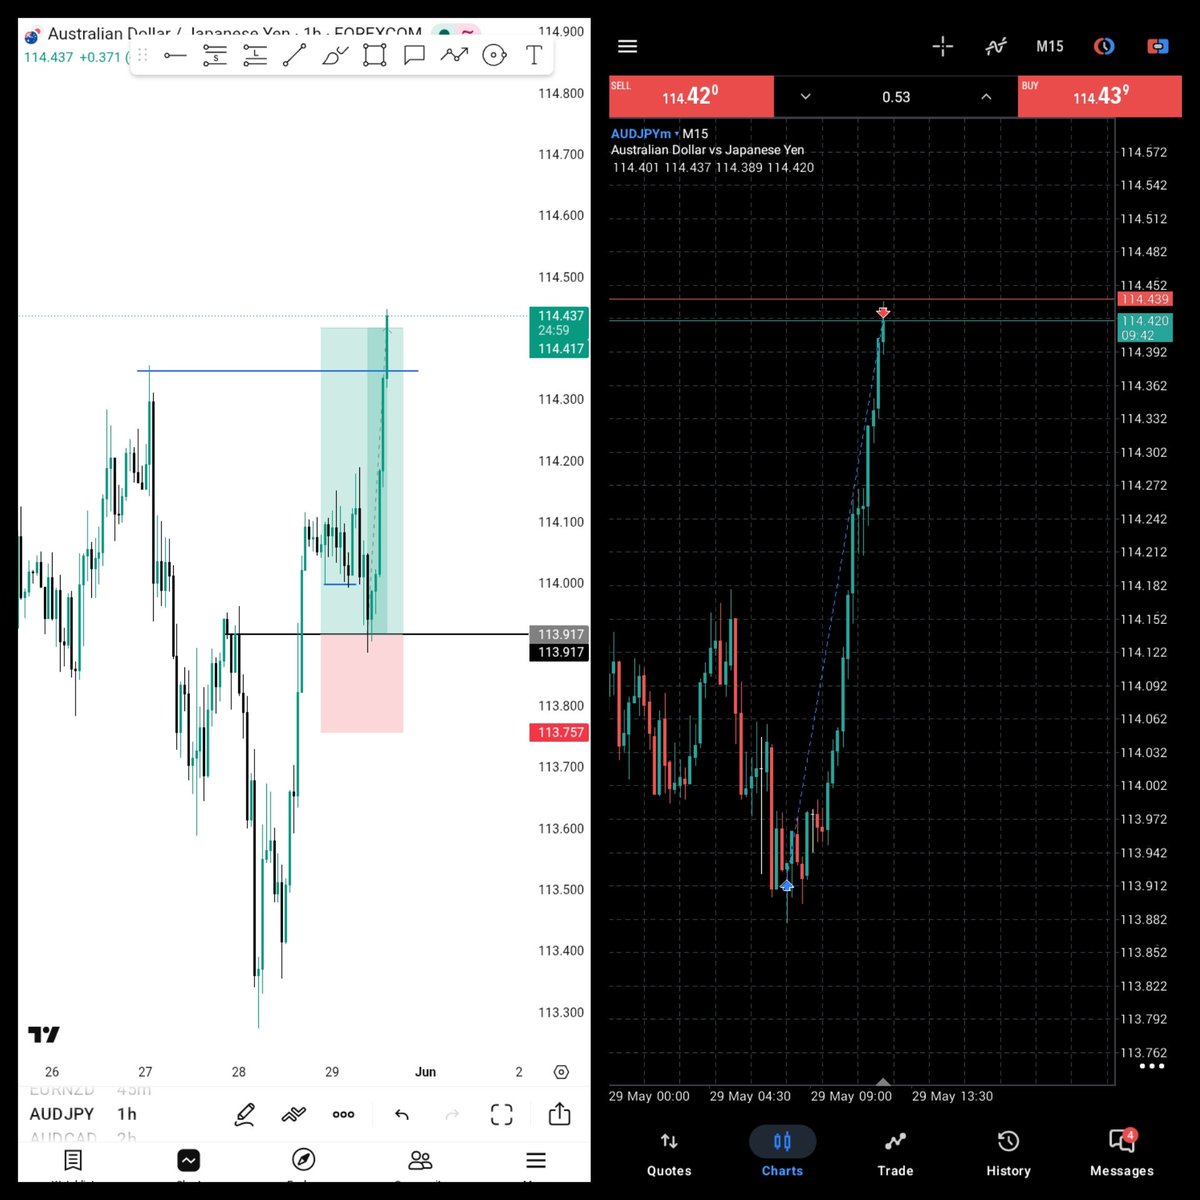Select the Text tool in drawing toolbar
Image resolution: width=1200 pixels, height=1200 pixels.
pos(534,56)
